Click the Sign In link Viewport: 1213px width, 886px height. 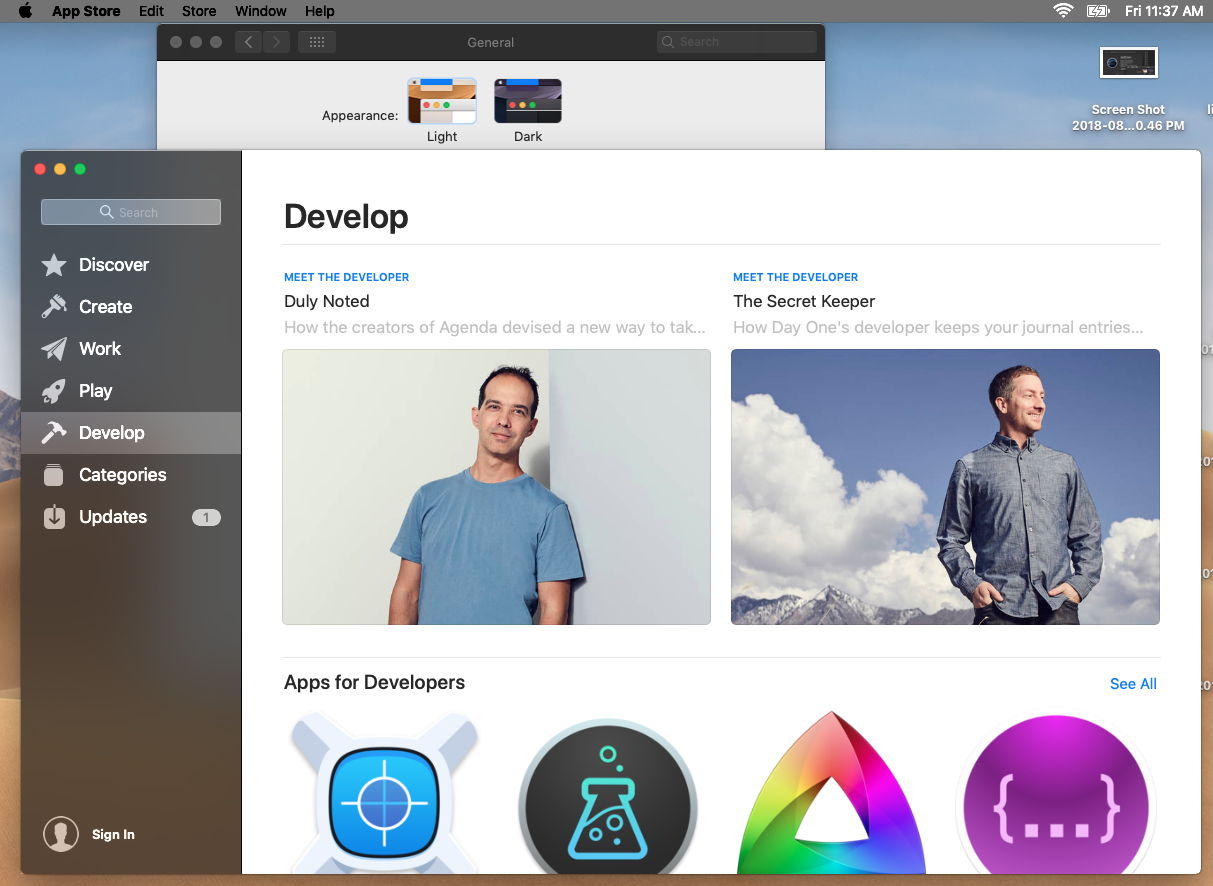point(113,835)
